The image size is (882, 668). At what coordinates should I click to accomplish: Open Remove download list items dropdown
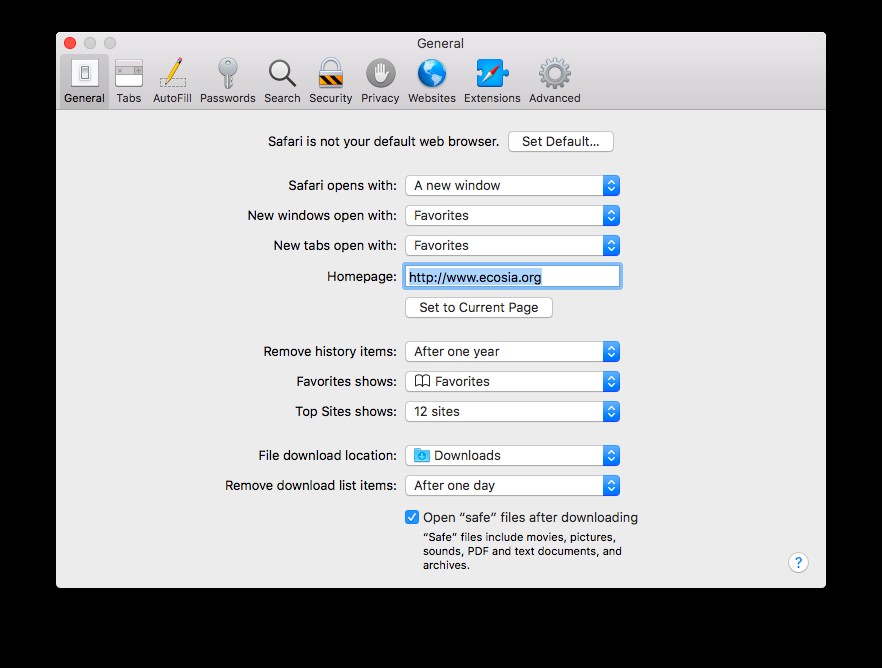point(512,485)
